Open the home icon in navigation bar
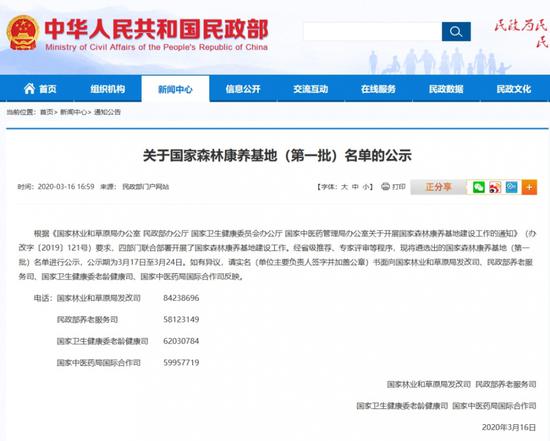Viewport: 550px width, 441px height. tap(29, 89)
